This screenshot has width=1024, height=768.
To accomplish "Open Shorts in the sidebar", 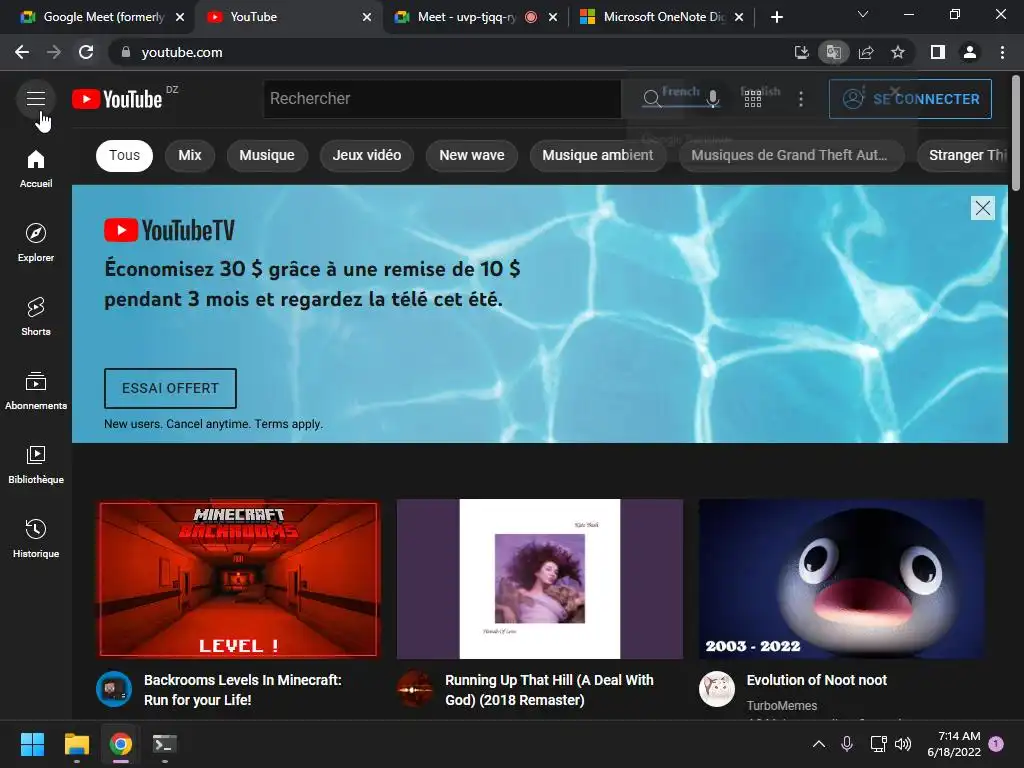I will 36,317.
